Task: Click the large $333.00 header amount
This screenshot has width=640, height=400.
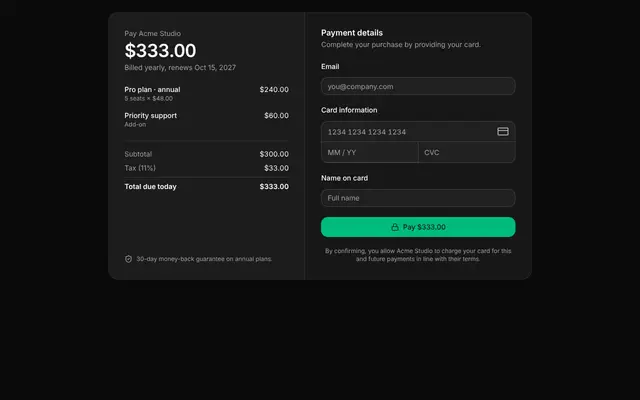Action: 160,51
